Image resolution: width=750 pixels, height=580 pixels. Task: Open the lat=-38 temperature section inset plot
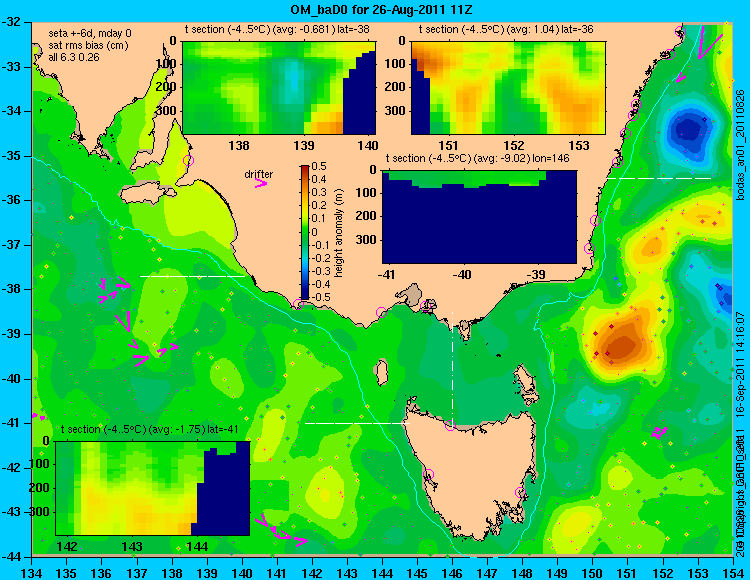coord(279,87)
